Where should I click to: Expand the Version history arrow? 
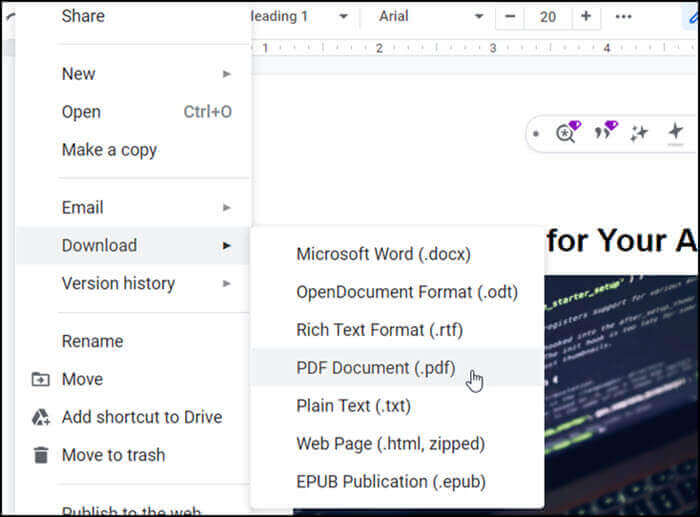tap(227, 284)
